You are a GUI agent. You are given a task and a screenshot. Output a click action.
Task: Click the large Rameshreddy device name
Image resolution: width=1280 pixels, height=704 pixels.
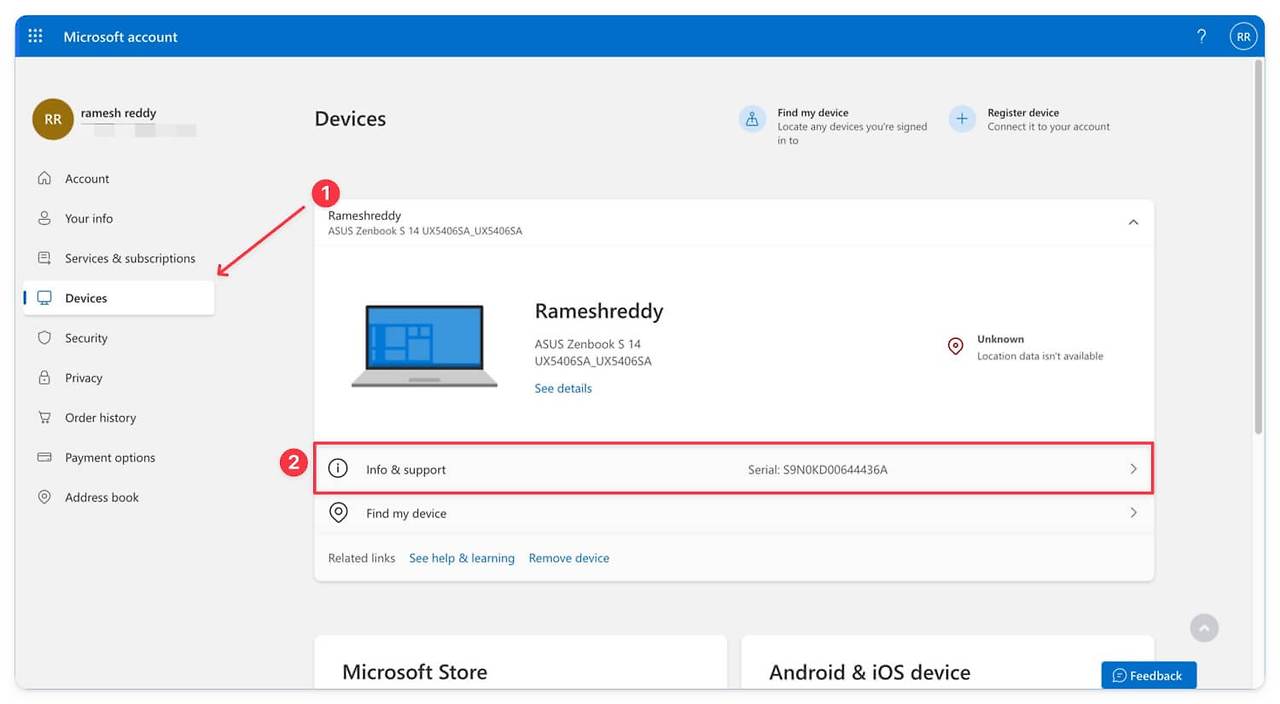(x=599, y=311)
